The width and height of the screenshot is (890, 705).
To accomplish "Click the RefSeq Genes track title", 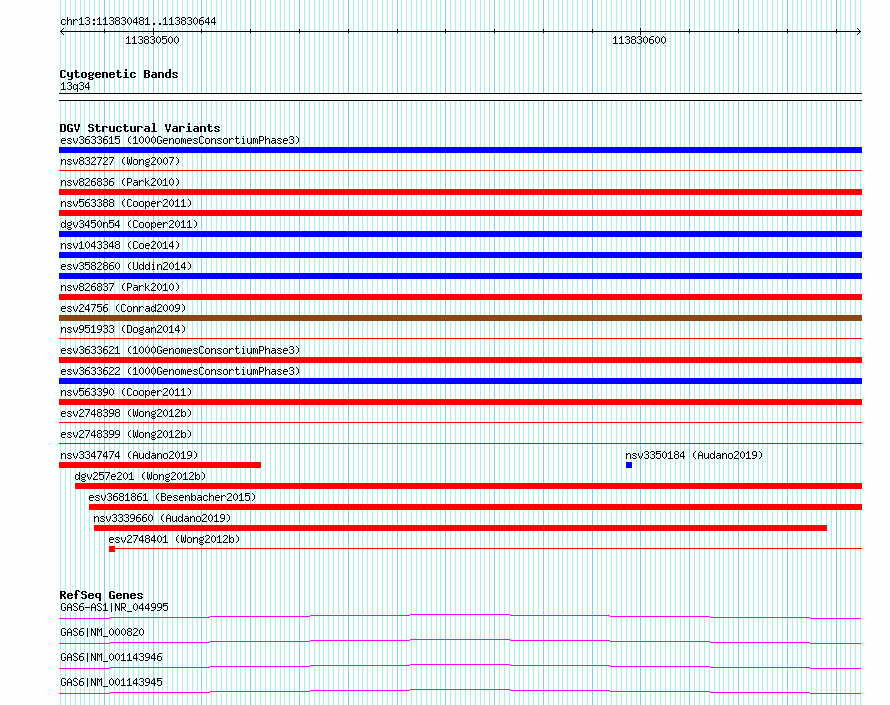I will coord(101,595).
